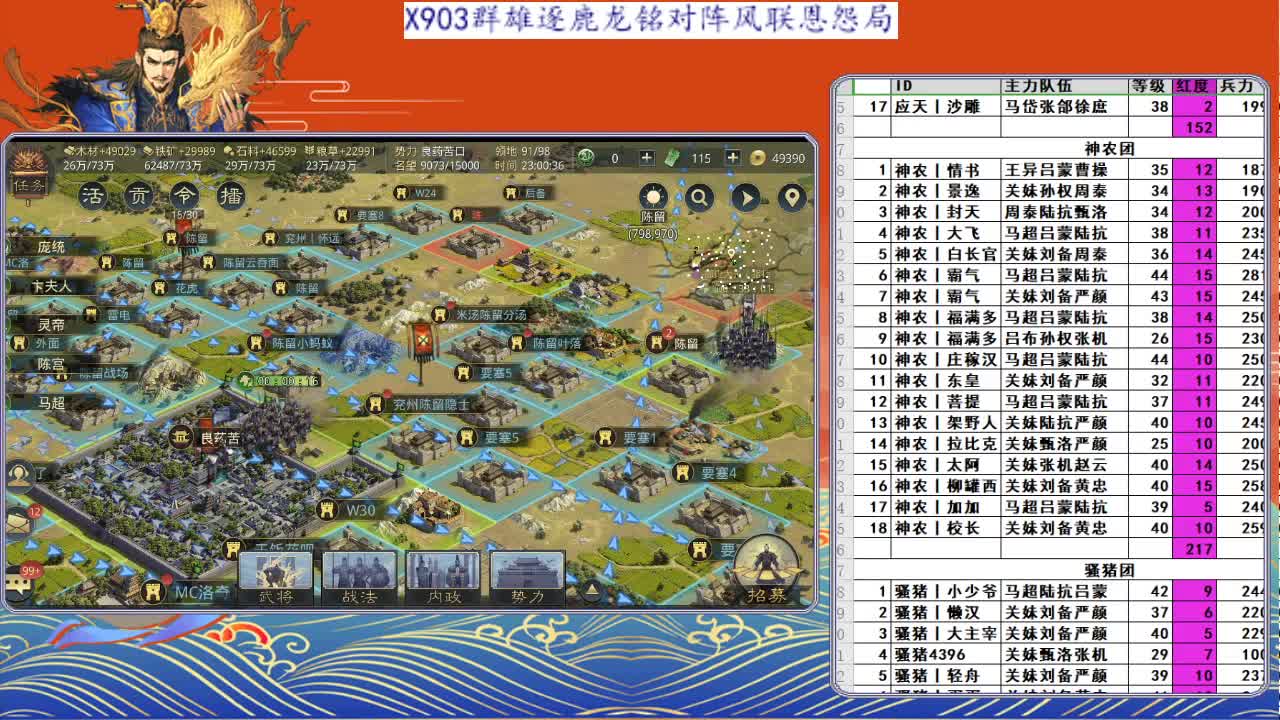Click green jade currency icon
Screen dimensions: 1280x720
[x=587, y=157]
